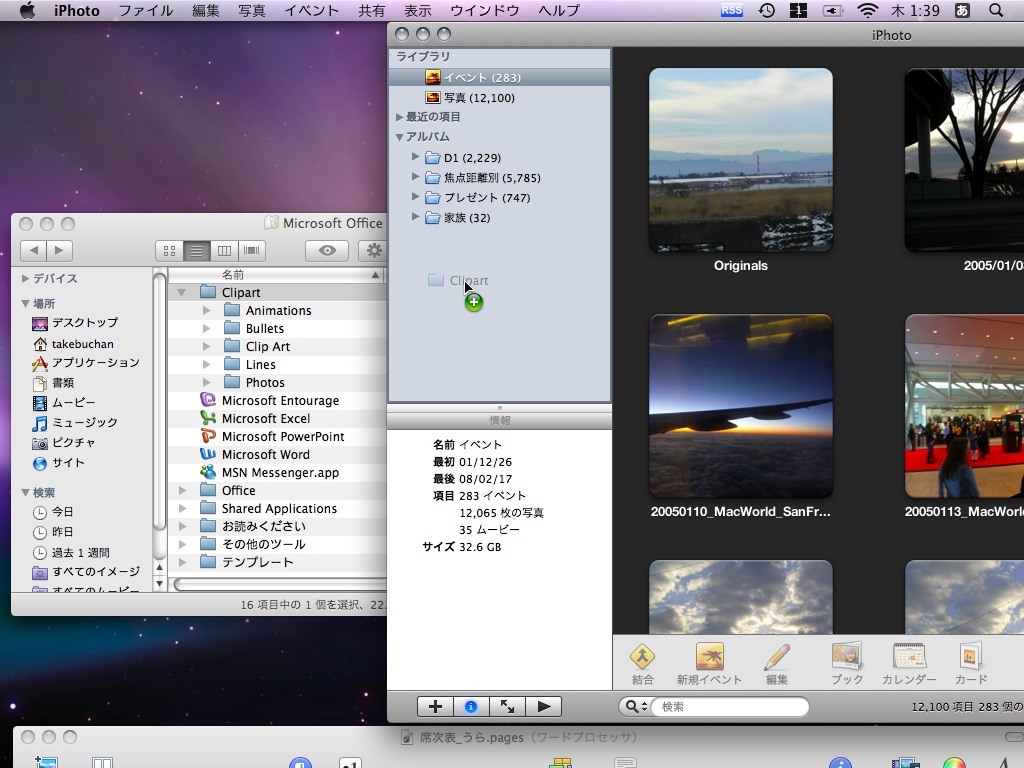Expand the Clip Art folder in Finder
Screen dimensions: 1024x768
[206, 346]
